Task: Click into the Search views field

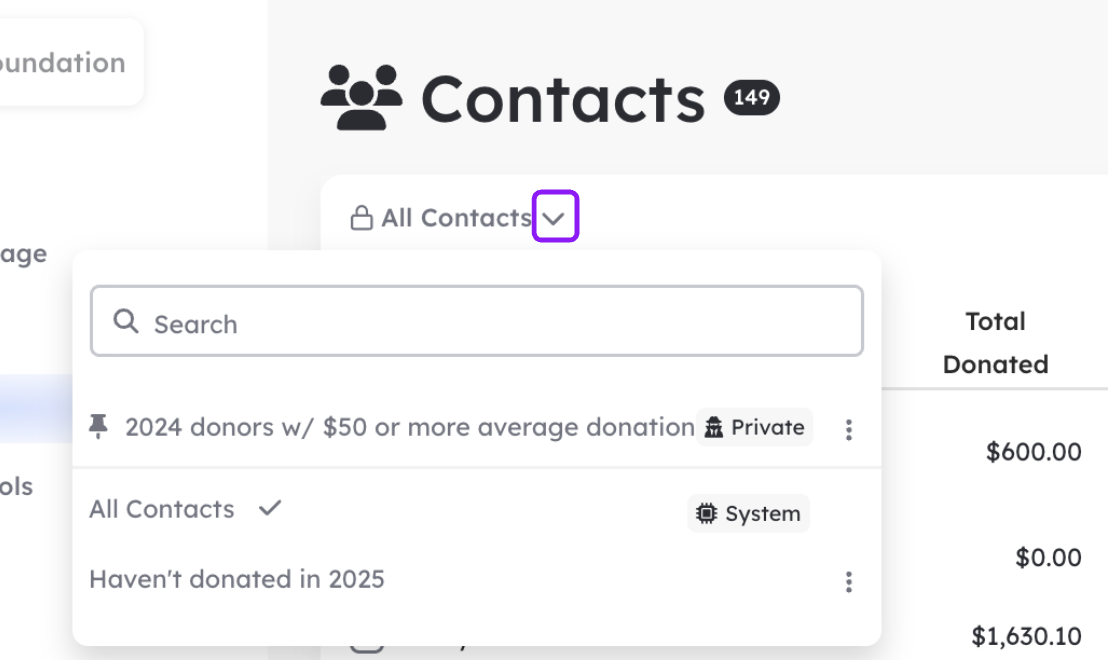Action: pyautogui.click(x=477, y=321)
